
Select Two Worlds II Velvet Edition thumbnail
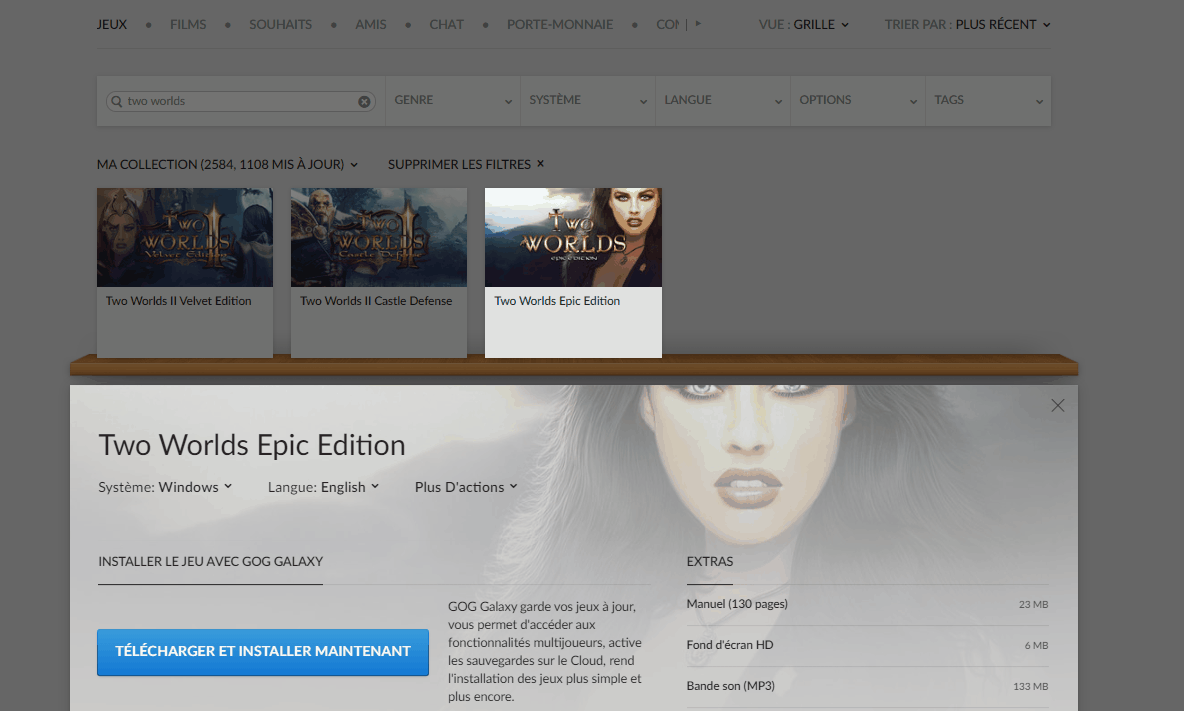click(x=185, y=237)
